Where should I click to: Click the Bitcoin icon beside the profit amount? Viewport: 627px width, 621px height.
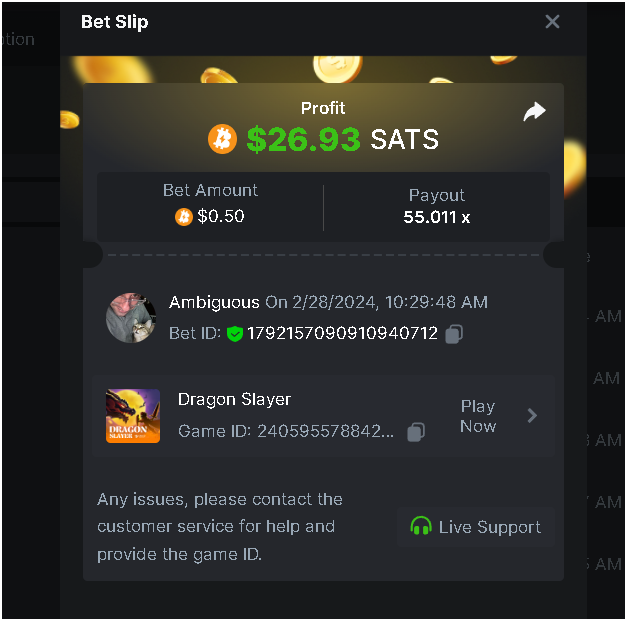coord(222,139)
